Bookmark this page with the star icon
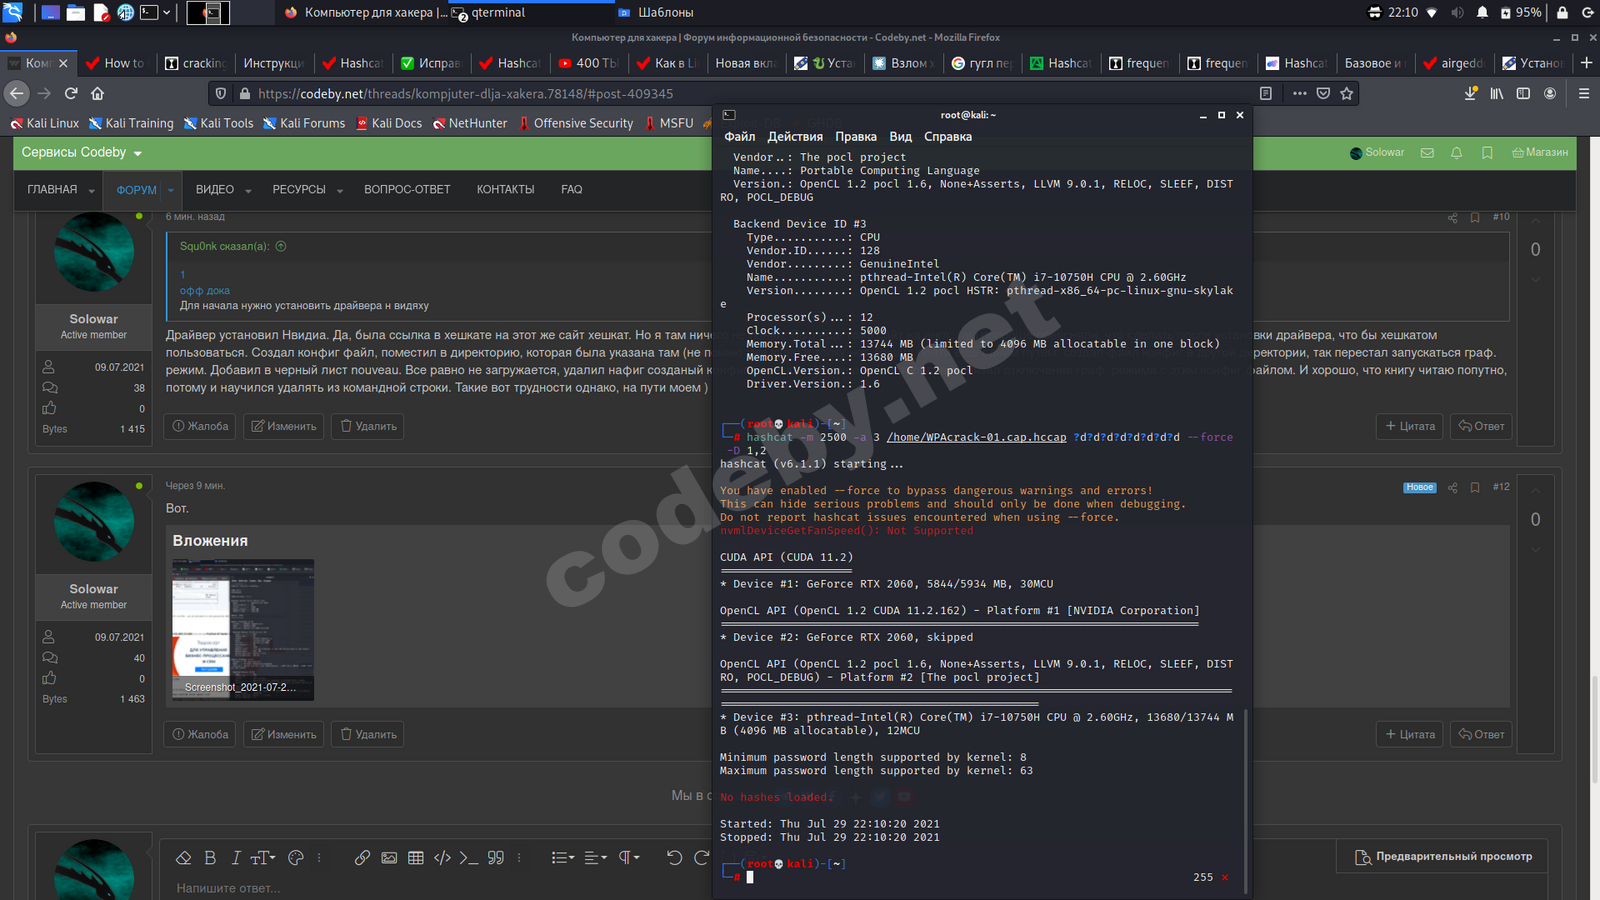This screenshot has width=1600, height=900. [1347, 93]
